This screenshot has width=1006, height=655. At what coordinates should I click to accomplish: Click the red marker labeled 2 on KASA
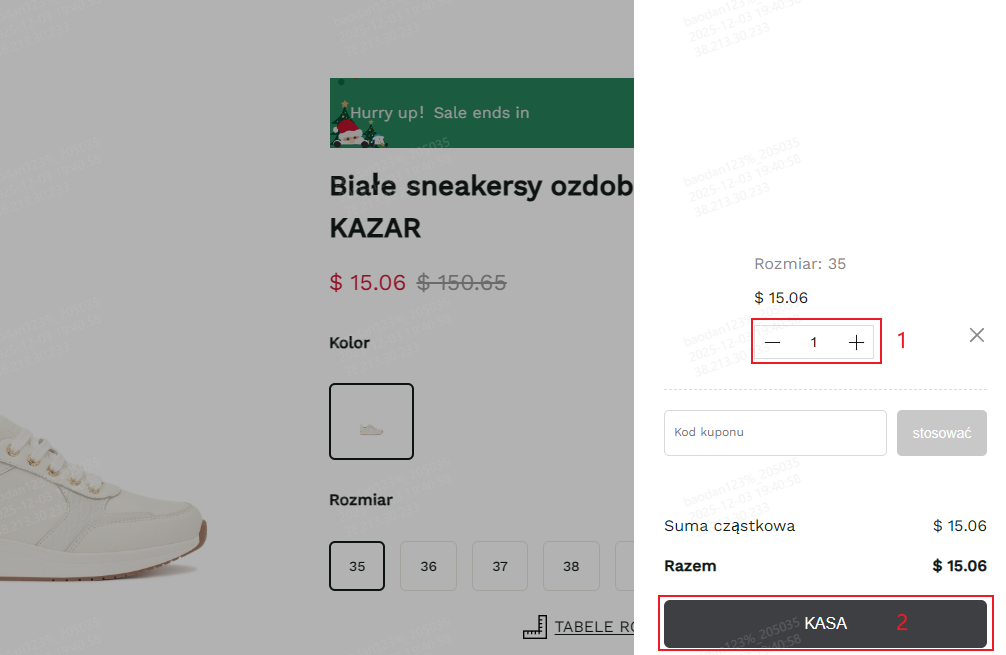point(901,622)
